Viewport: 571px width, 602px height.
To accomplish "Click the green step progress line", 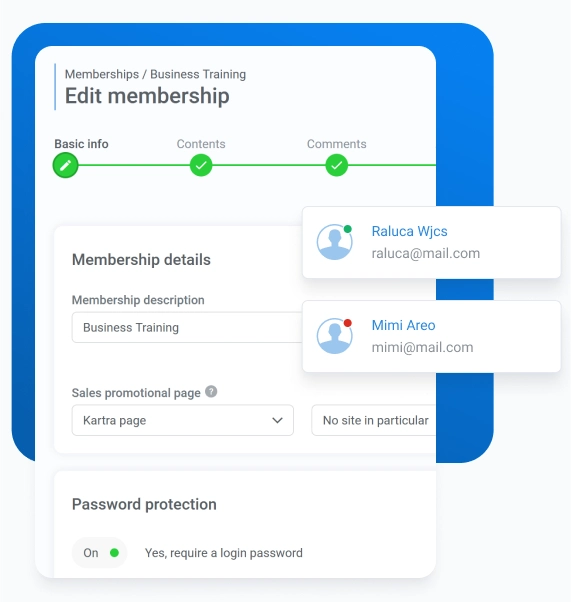I will (269, 165).
